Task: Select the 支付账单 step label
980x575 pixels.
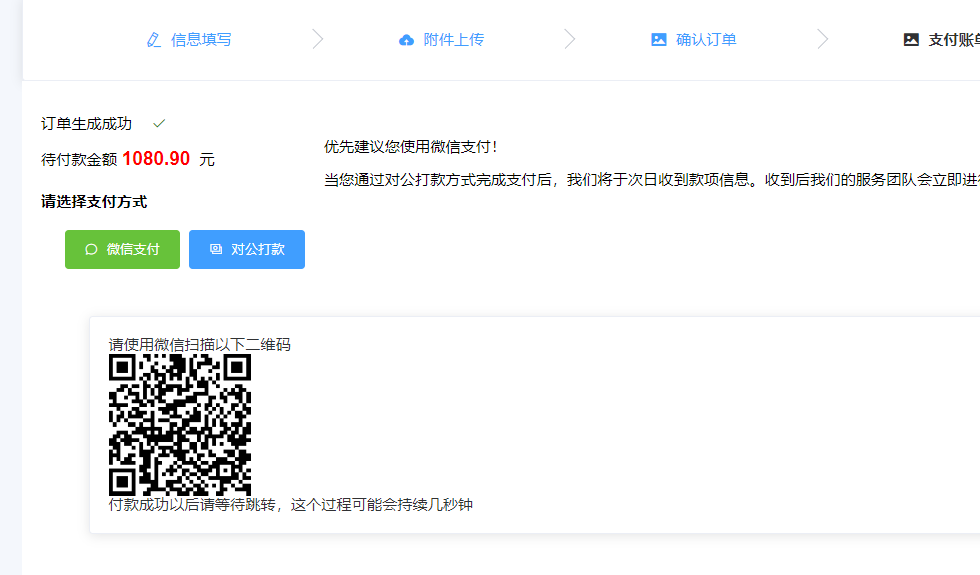Action: click(954, 40)
